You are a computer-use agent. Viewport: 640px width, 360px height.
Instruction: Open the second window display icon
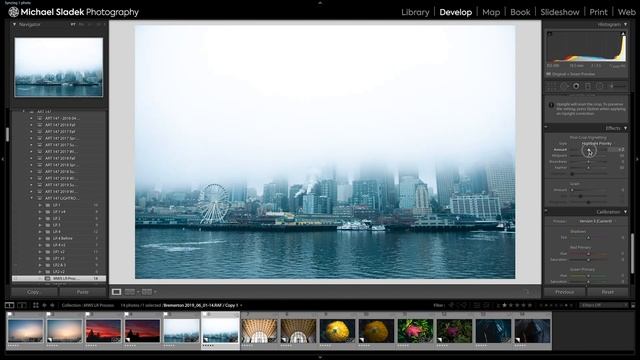[22, 305]
